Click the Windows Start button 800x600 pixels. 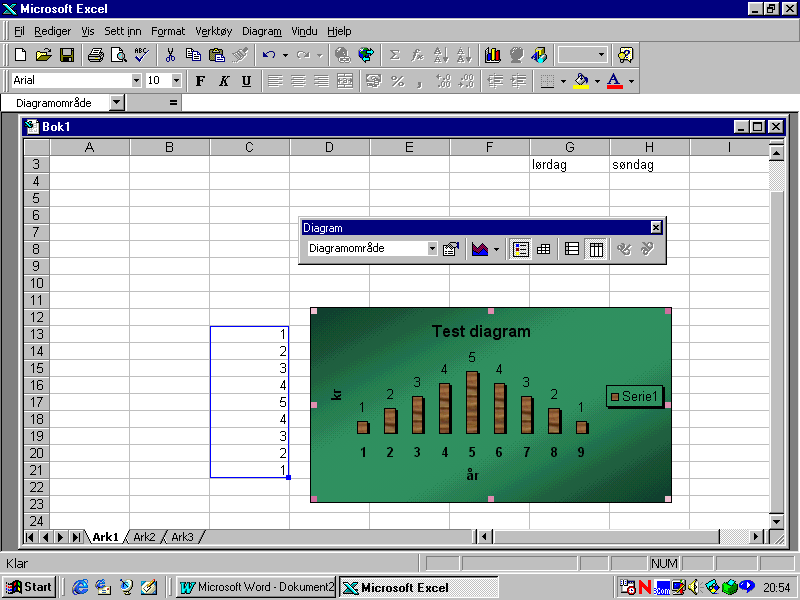click(29, 587)
